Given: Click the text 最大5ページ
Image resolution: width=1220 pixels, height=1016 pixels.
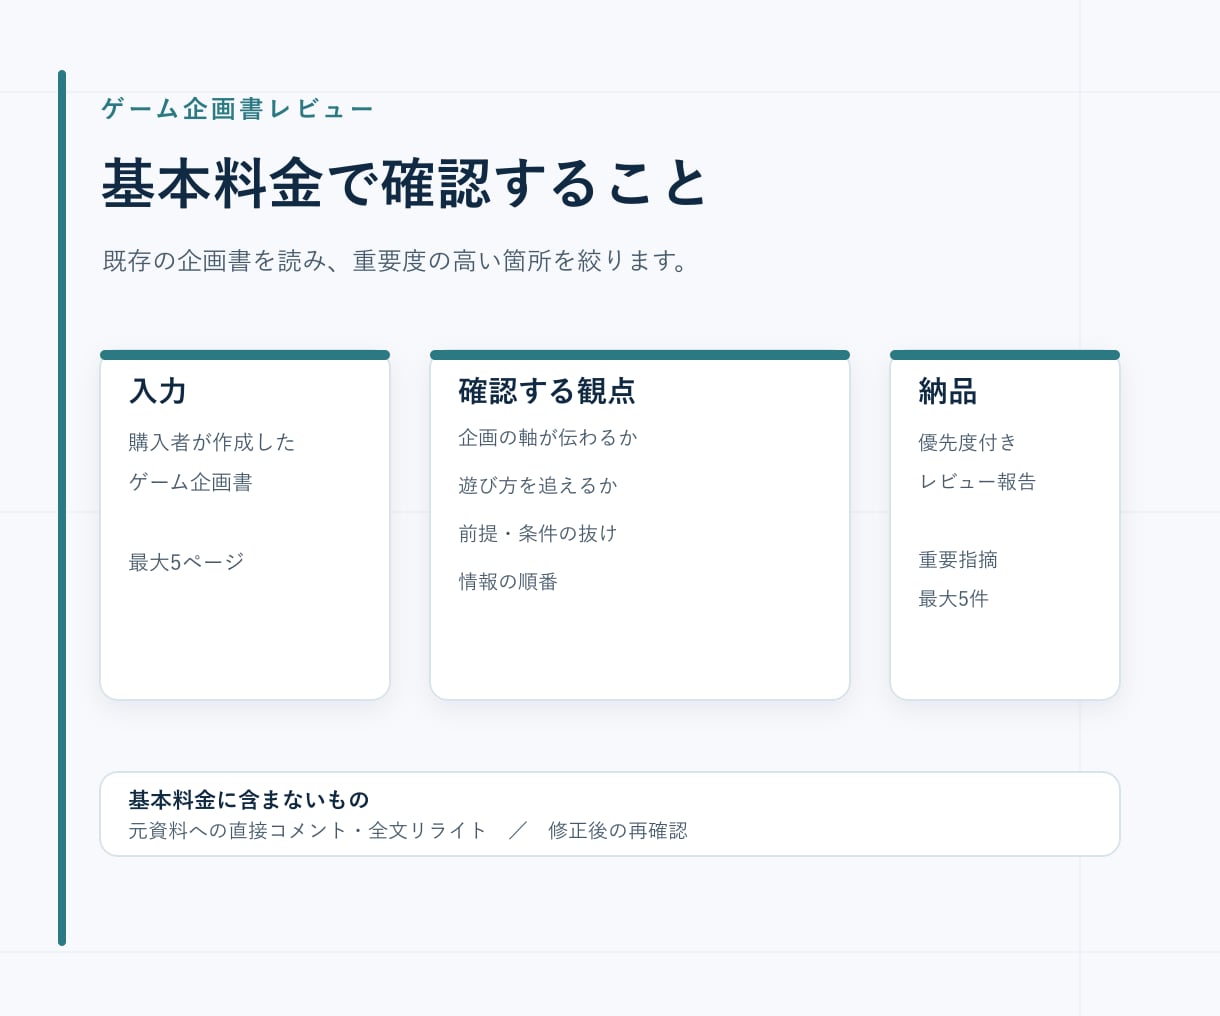Looking at the screenshot, I should (186, 562).
